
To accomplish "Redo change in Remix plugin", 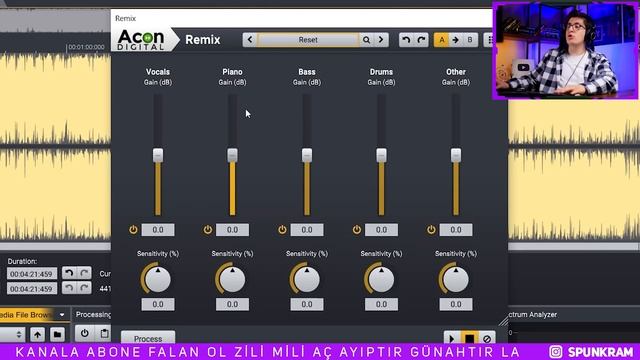I will click(x=421, y=40).
